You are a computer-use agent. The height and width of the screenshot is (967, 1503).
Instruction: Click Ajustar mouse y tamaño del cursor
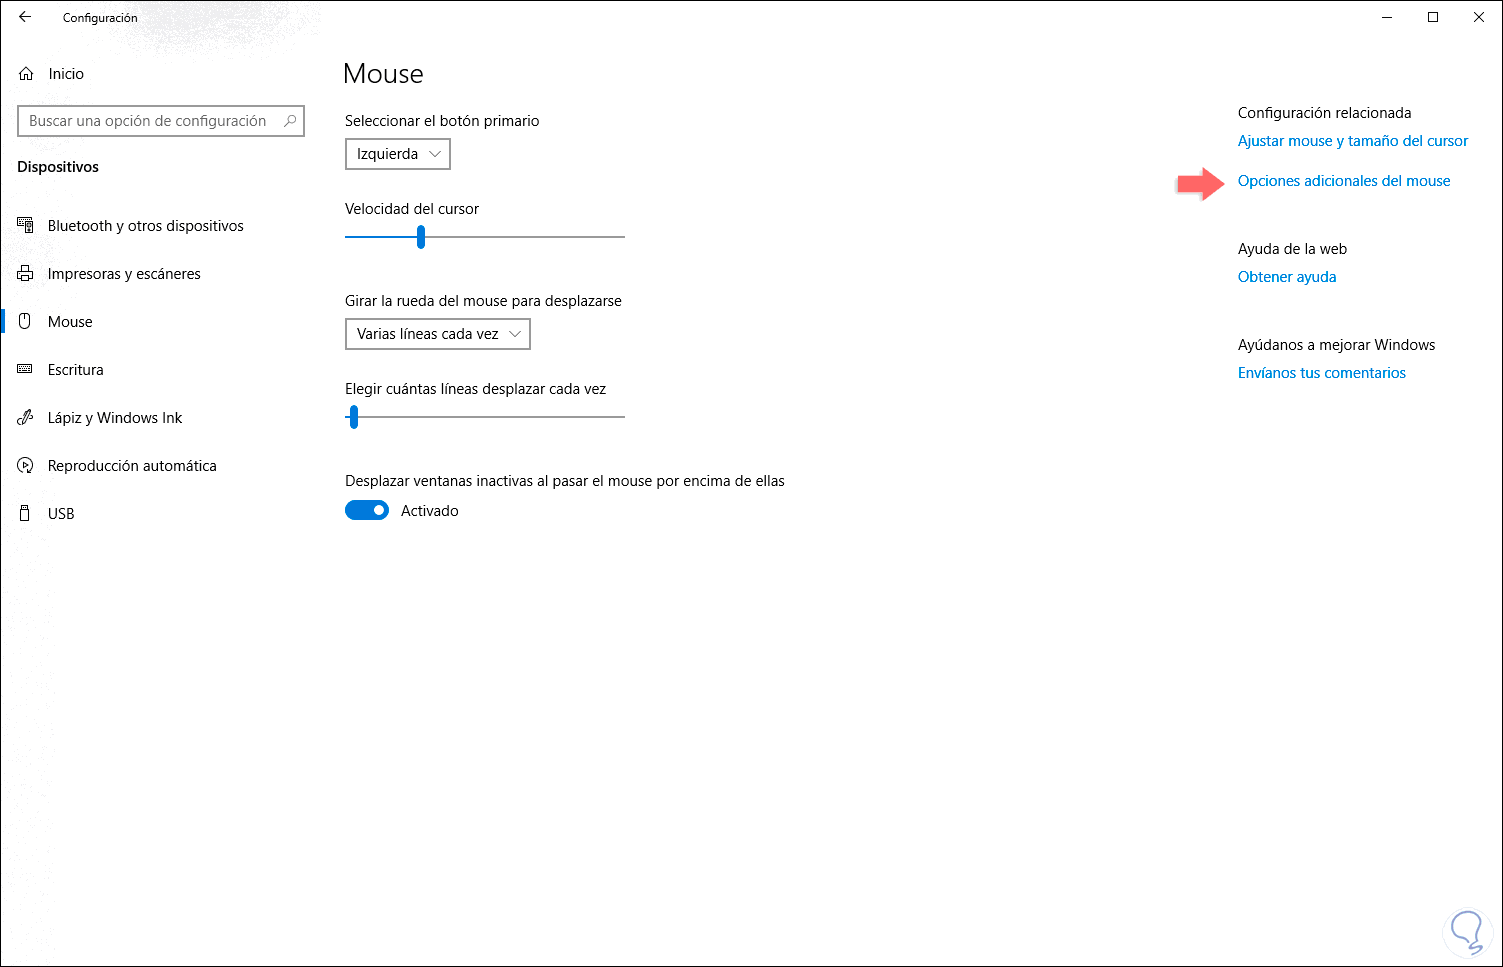(x=1353, y=141)
